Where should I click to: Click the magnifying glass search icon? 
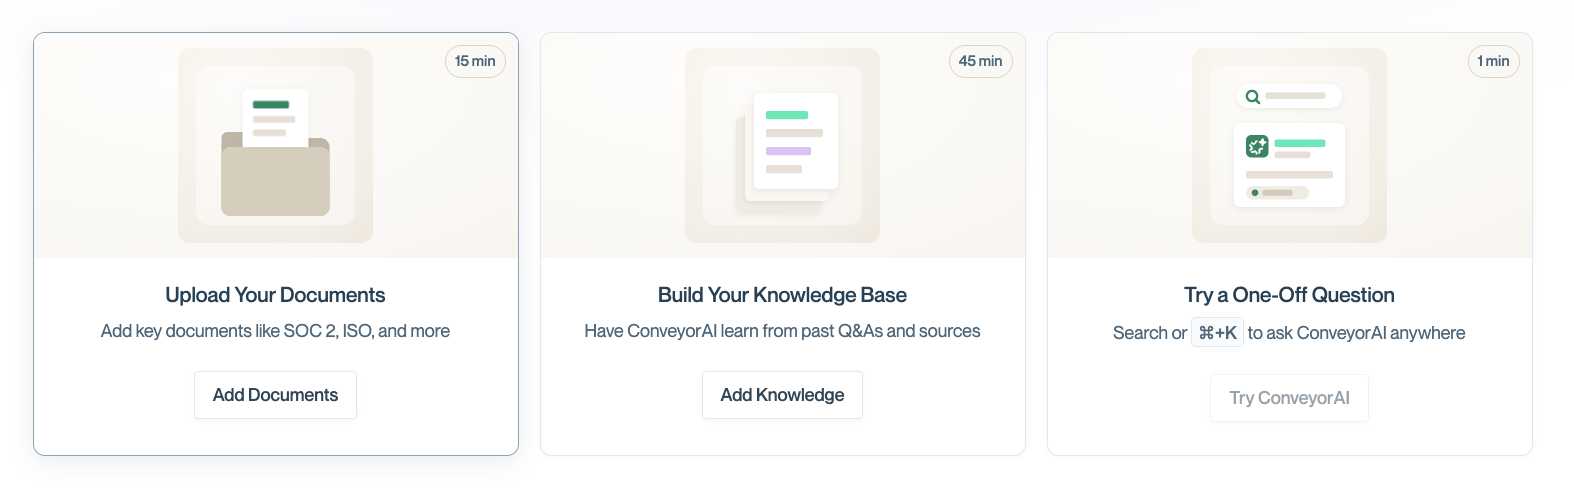tap(1253, 97)
